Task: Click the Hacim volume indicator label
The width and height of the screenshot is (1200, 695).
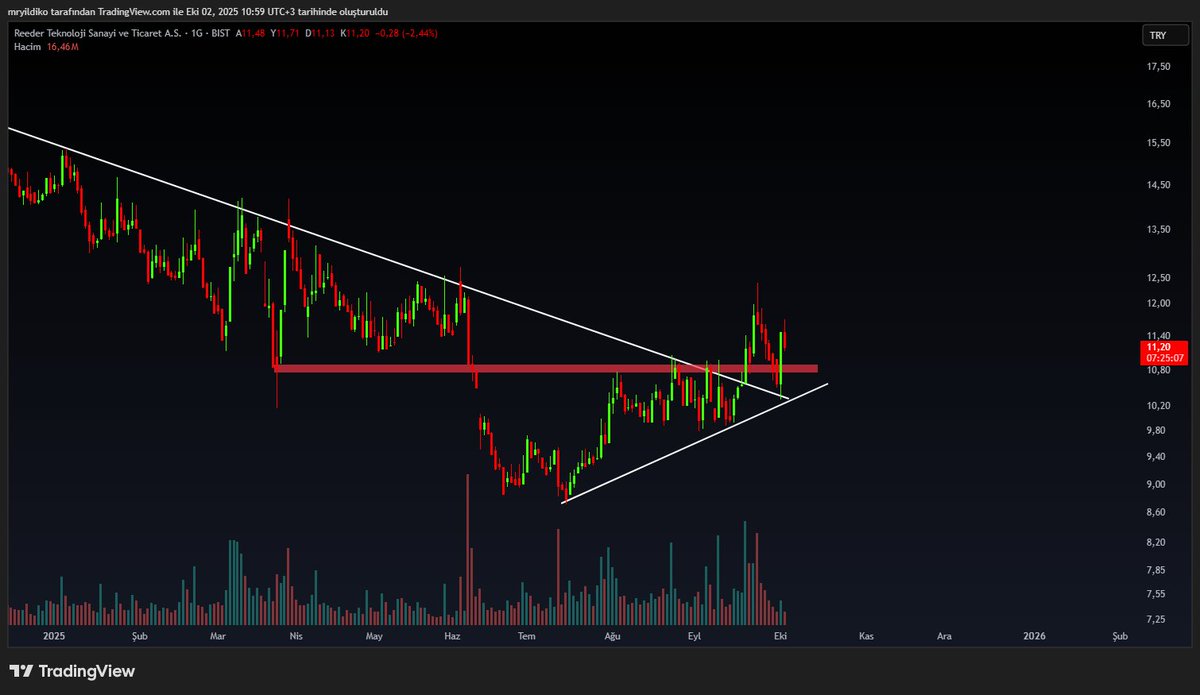Action: click(28, 46)
